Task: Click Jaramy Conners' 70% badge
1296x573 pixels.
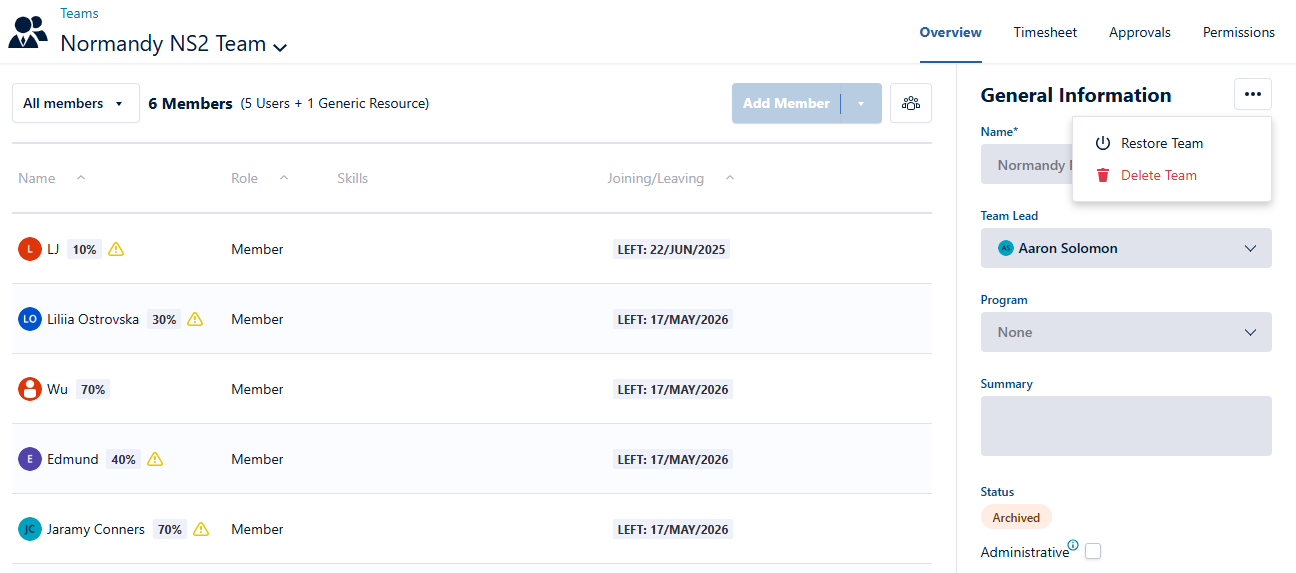Action: (x=170, y=529)
